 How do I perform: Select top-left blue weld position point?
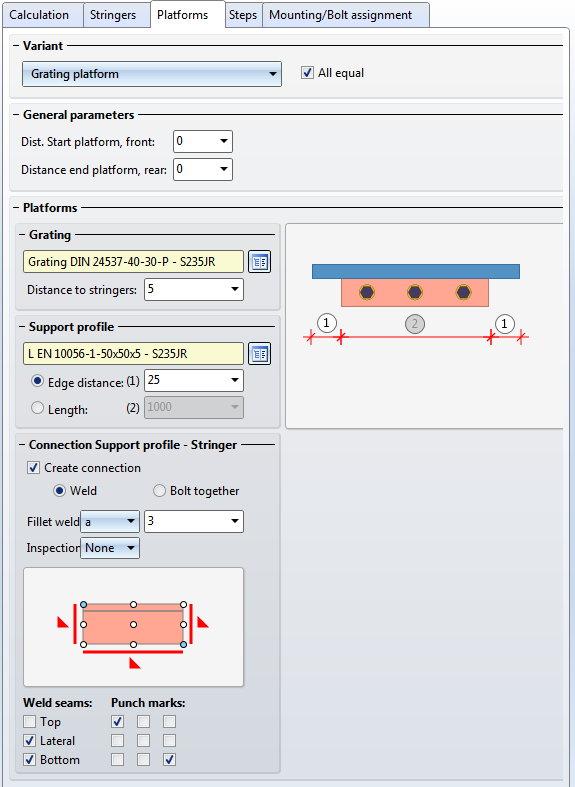(x=83, y=605)
